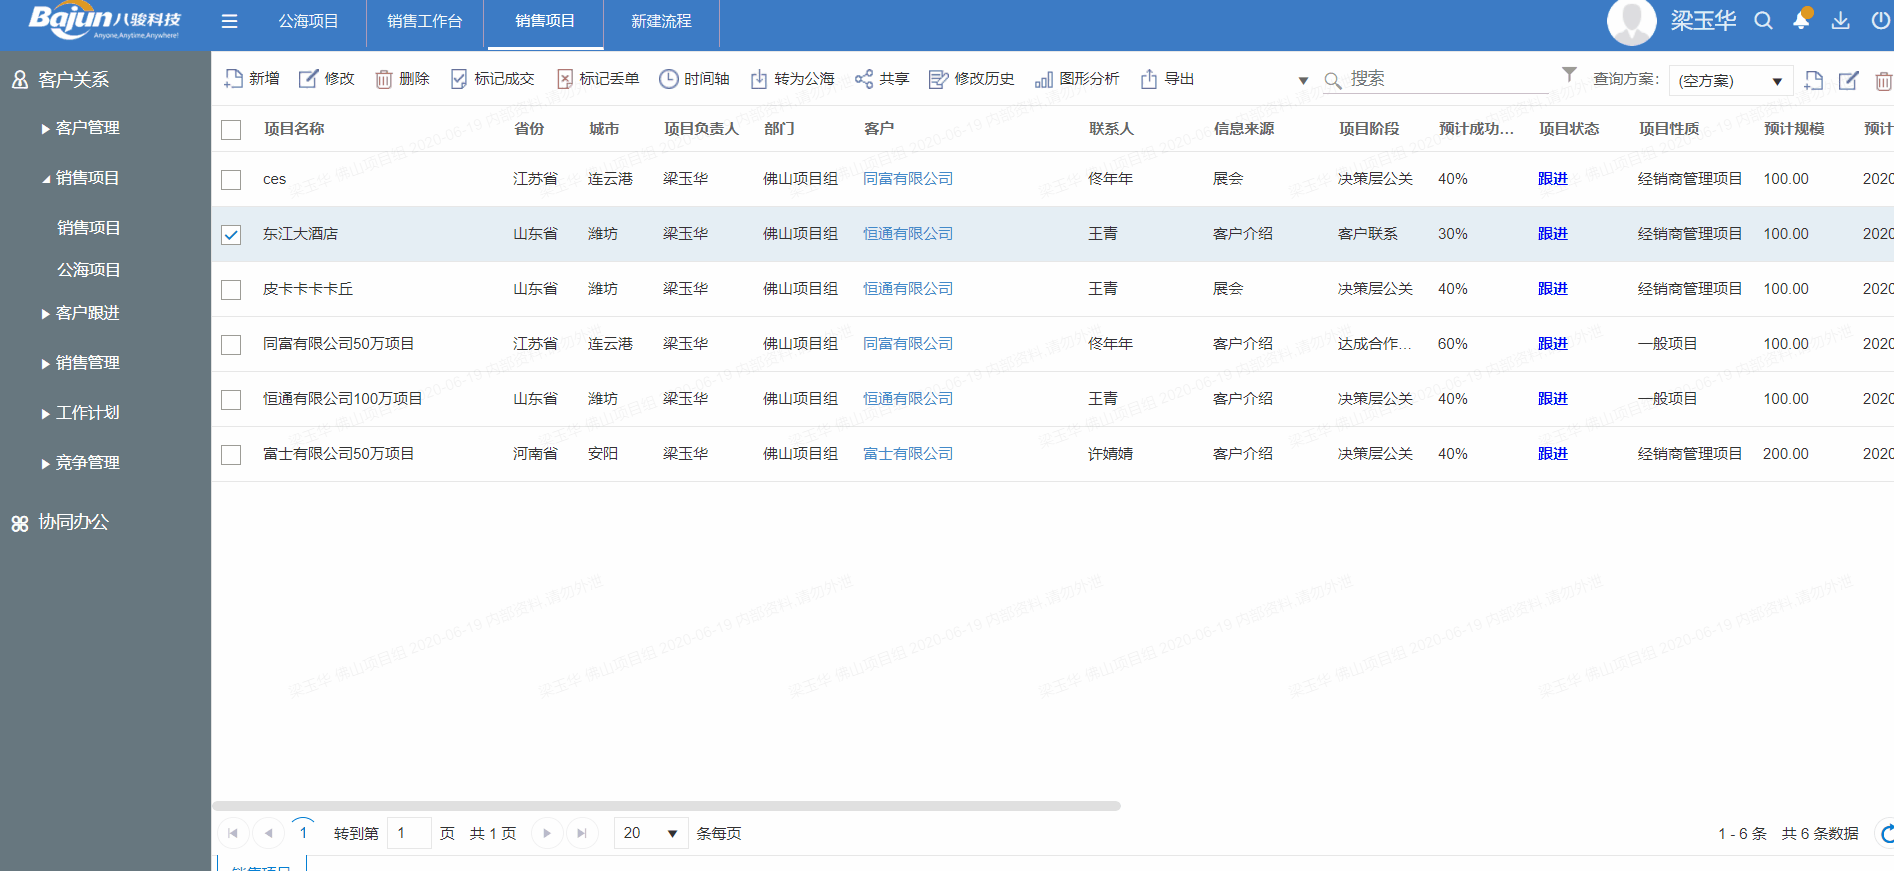Screen dimensions: 1894x871
Task: Click 跟进 status link for ces row
Action: [x=1552, y=179]
